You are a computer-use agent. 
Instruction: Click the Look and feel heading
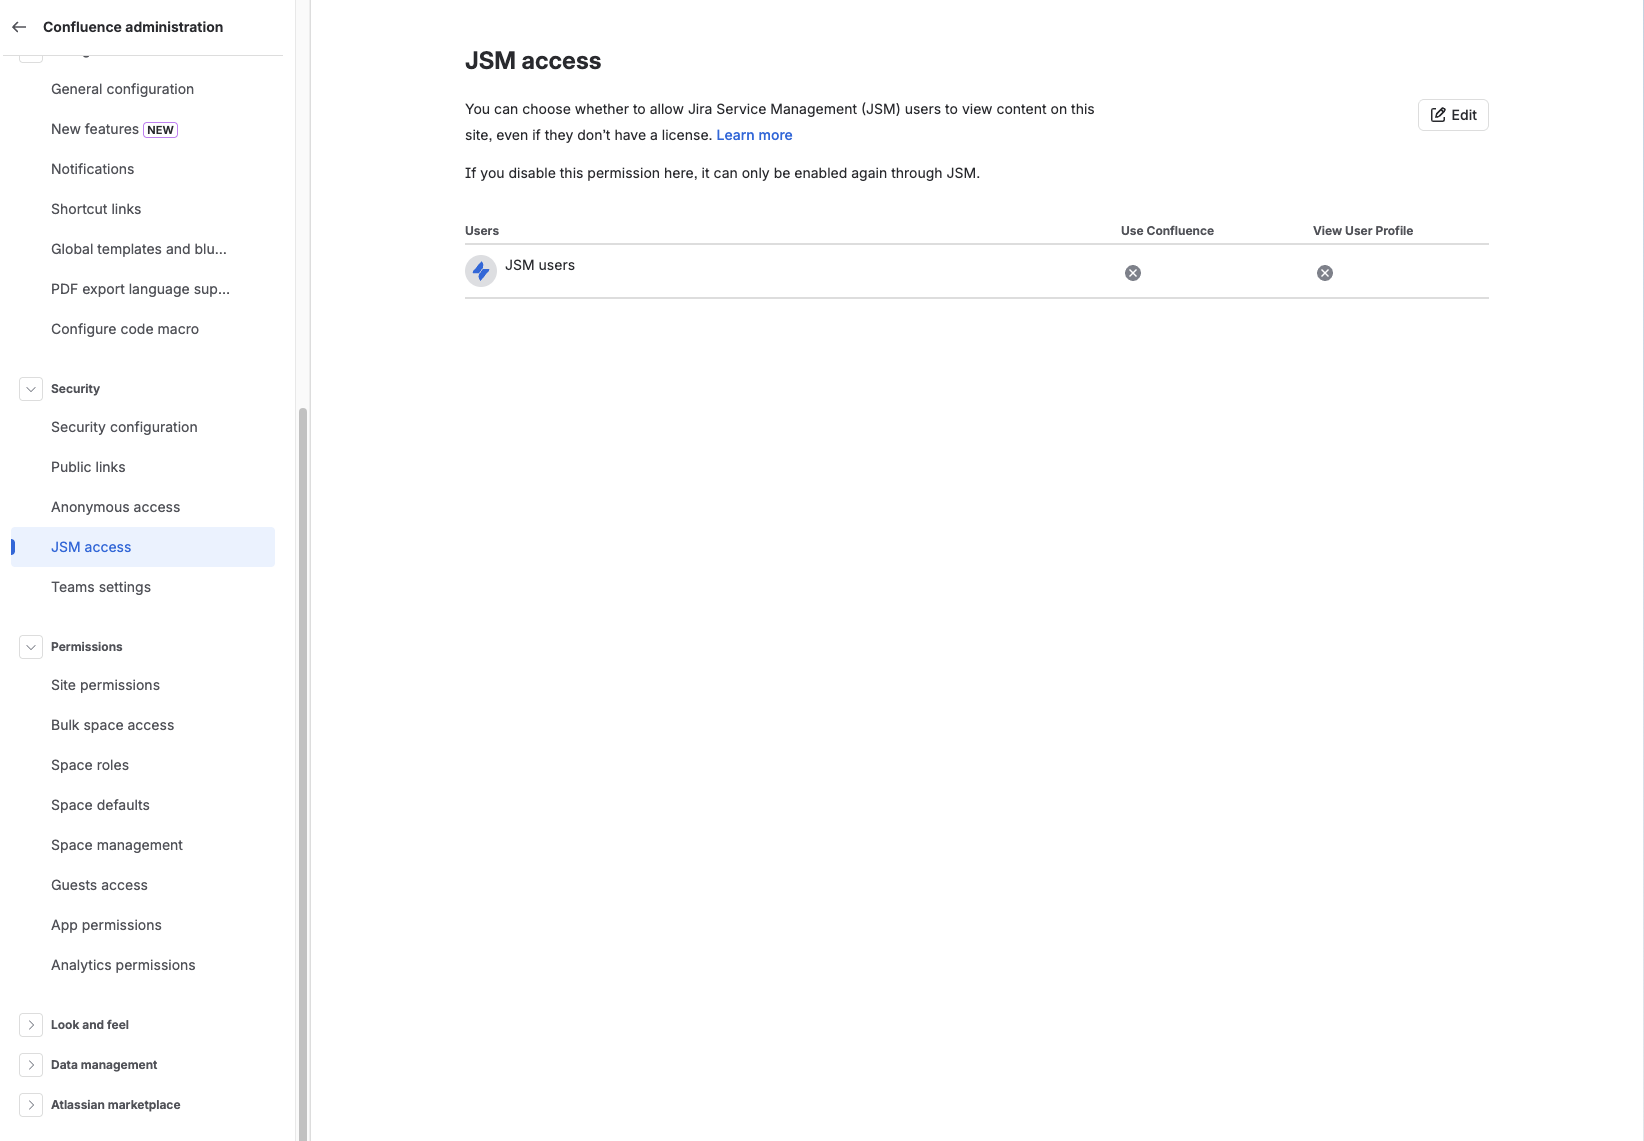[x=90, y=1025]
